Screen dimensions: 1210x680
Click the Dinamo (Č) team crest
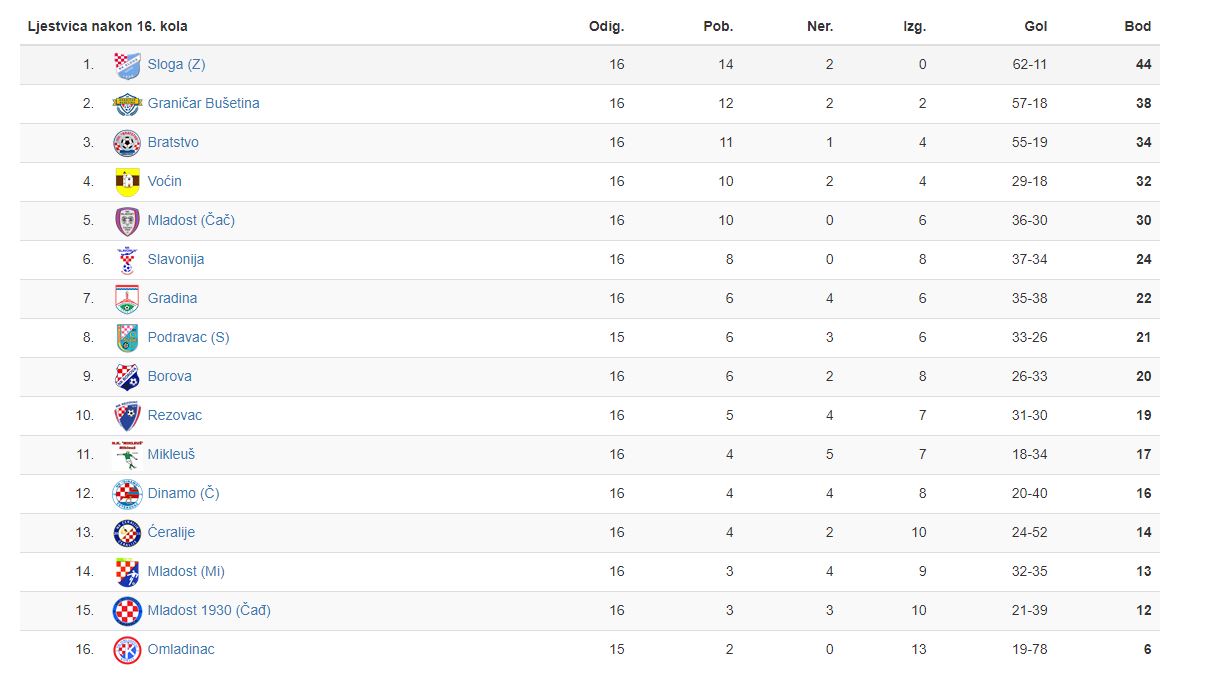(127, 493)
